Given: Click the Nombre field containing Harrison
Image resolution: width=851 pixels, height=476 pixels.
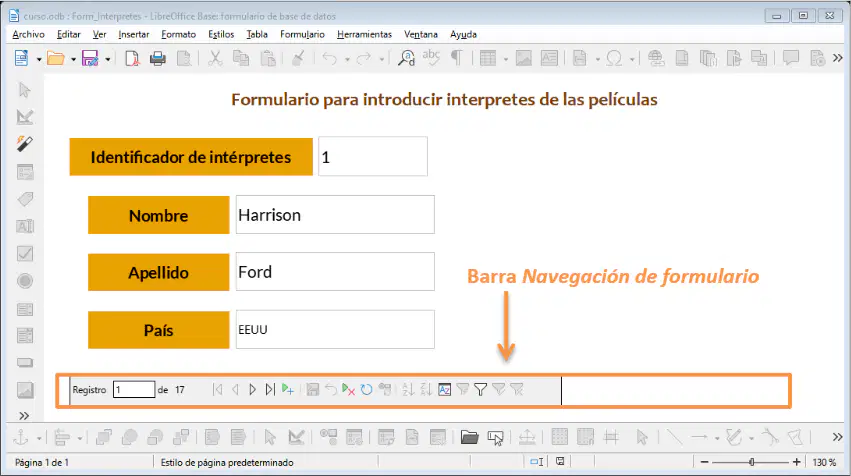Looking at the screenshot, I should tap(335, 215).
